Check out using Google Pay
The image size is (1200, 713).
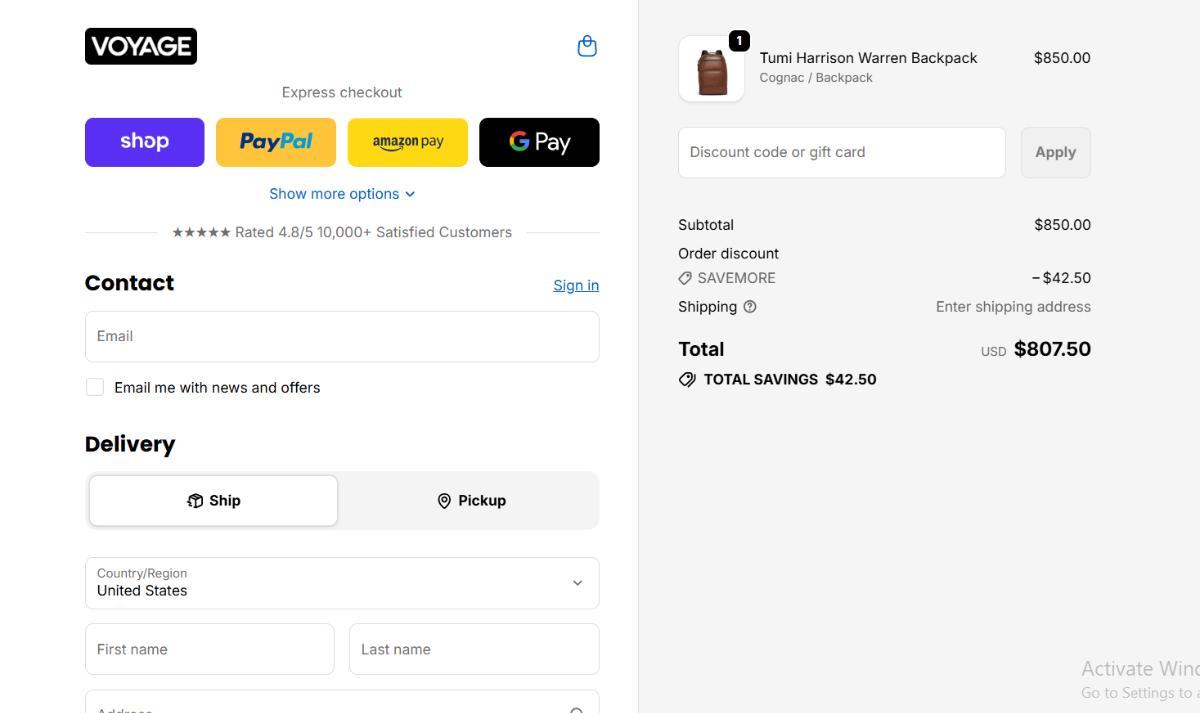539,142
